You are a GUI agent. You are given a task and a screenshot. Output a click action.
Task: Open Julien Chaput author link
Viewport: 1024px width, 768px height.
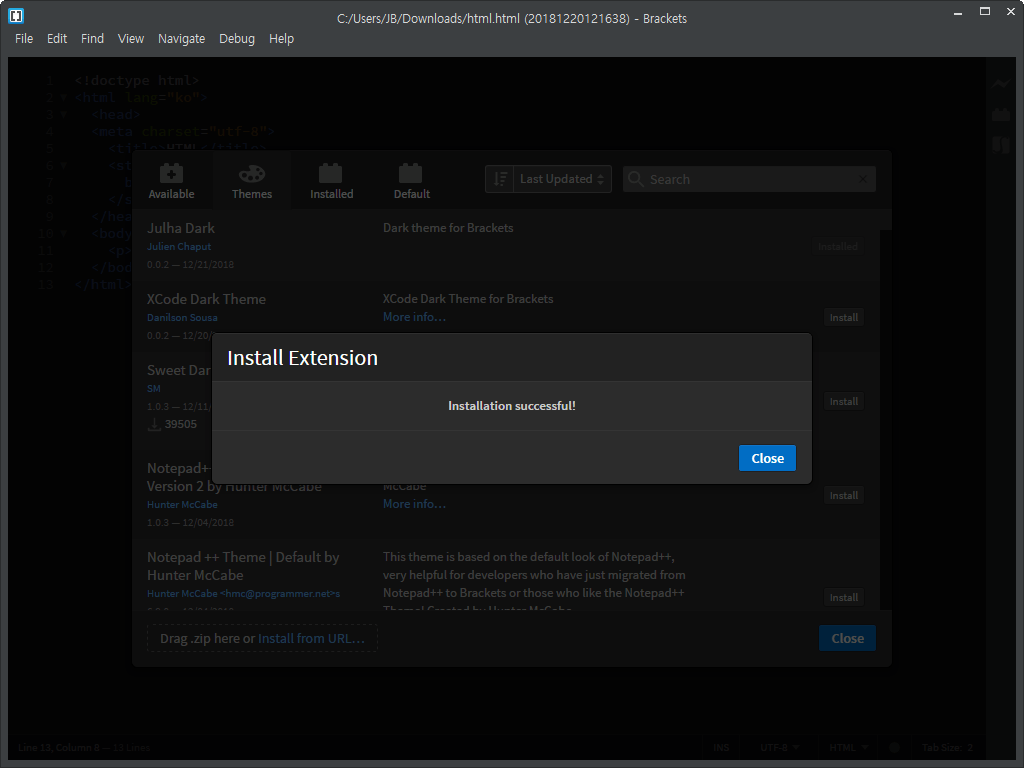(x=179, y=246)
